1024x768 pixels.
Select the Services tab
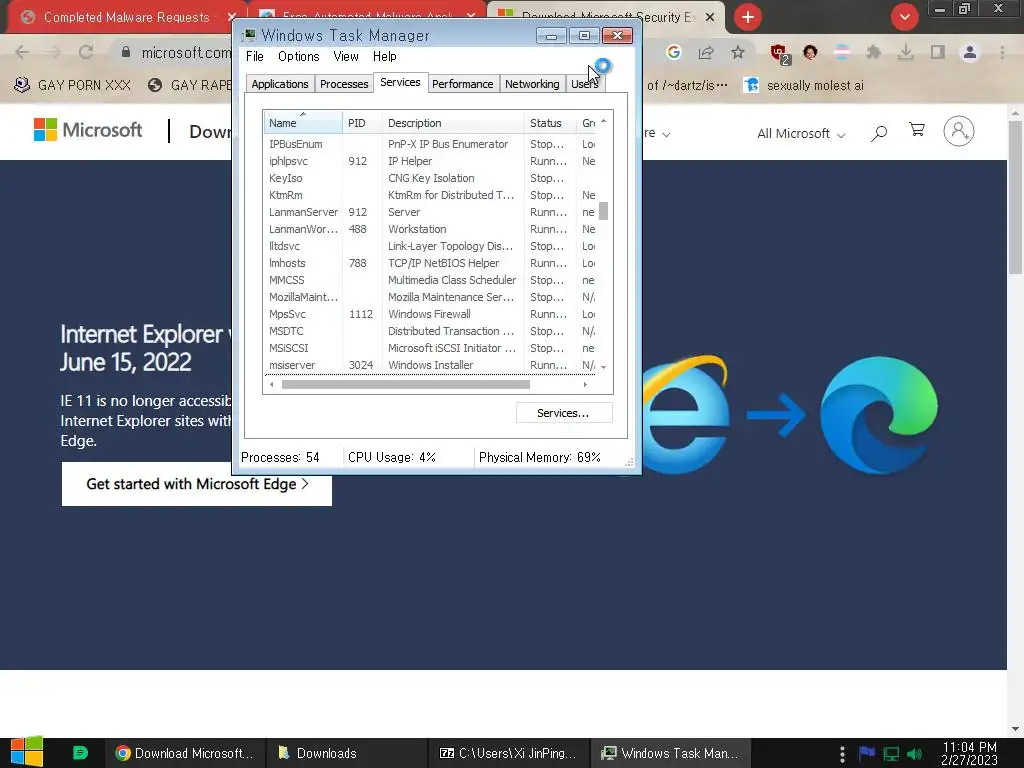pos(400,82)
